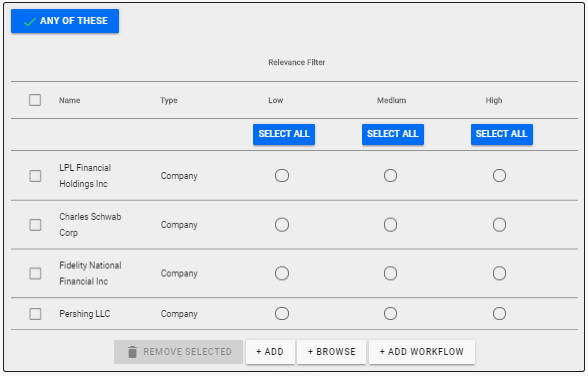
Task: Set Fidelity National Financial relevance to High
Action: (499, 273)
